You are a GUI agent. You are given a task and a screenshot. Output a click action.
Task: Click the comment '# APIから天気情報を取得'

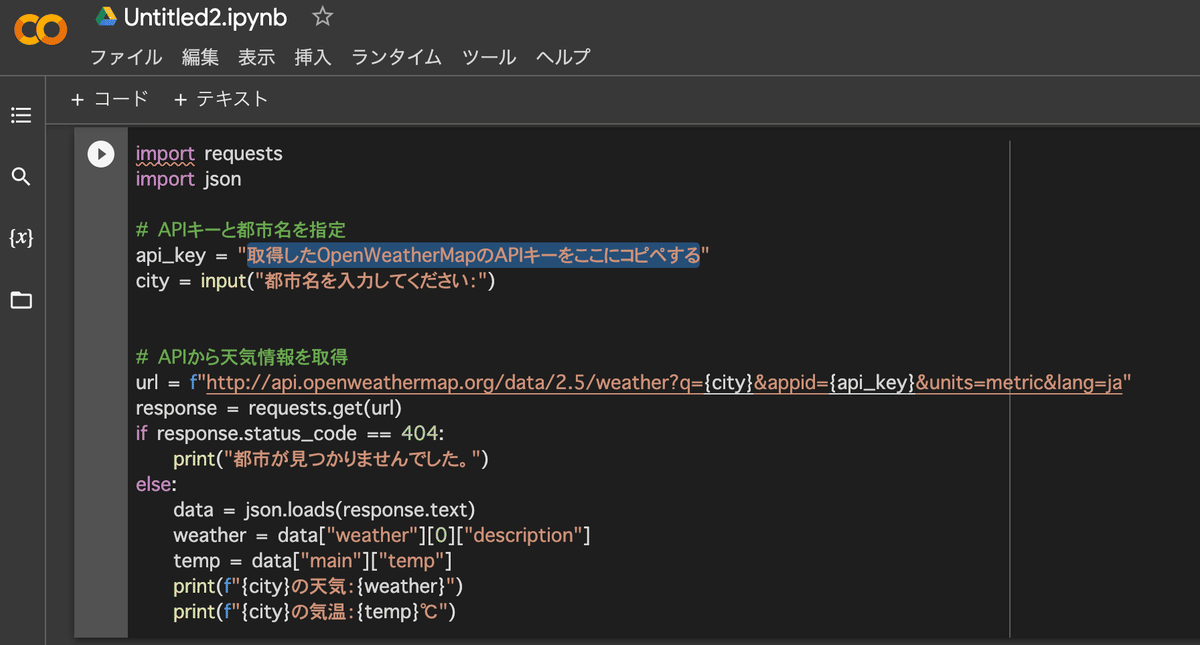pyautogui.click(x=242, y=357)
